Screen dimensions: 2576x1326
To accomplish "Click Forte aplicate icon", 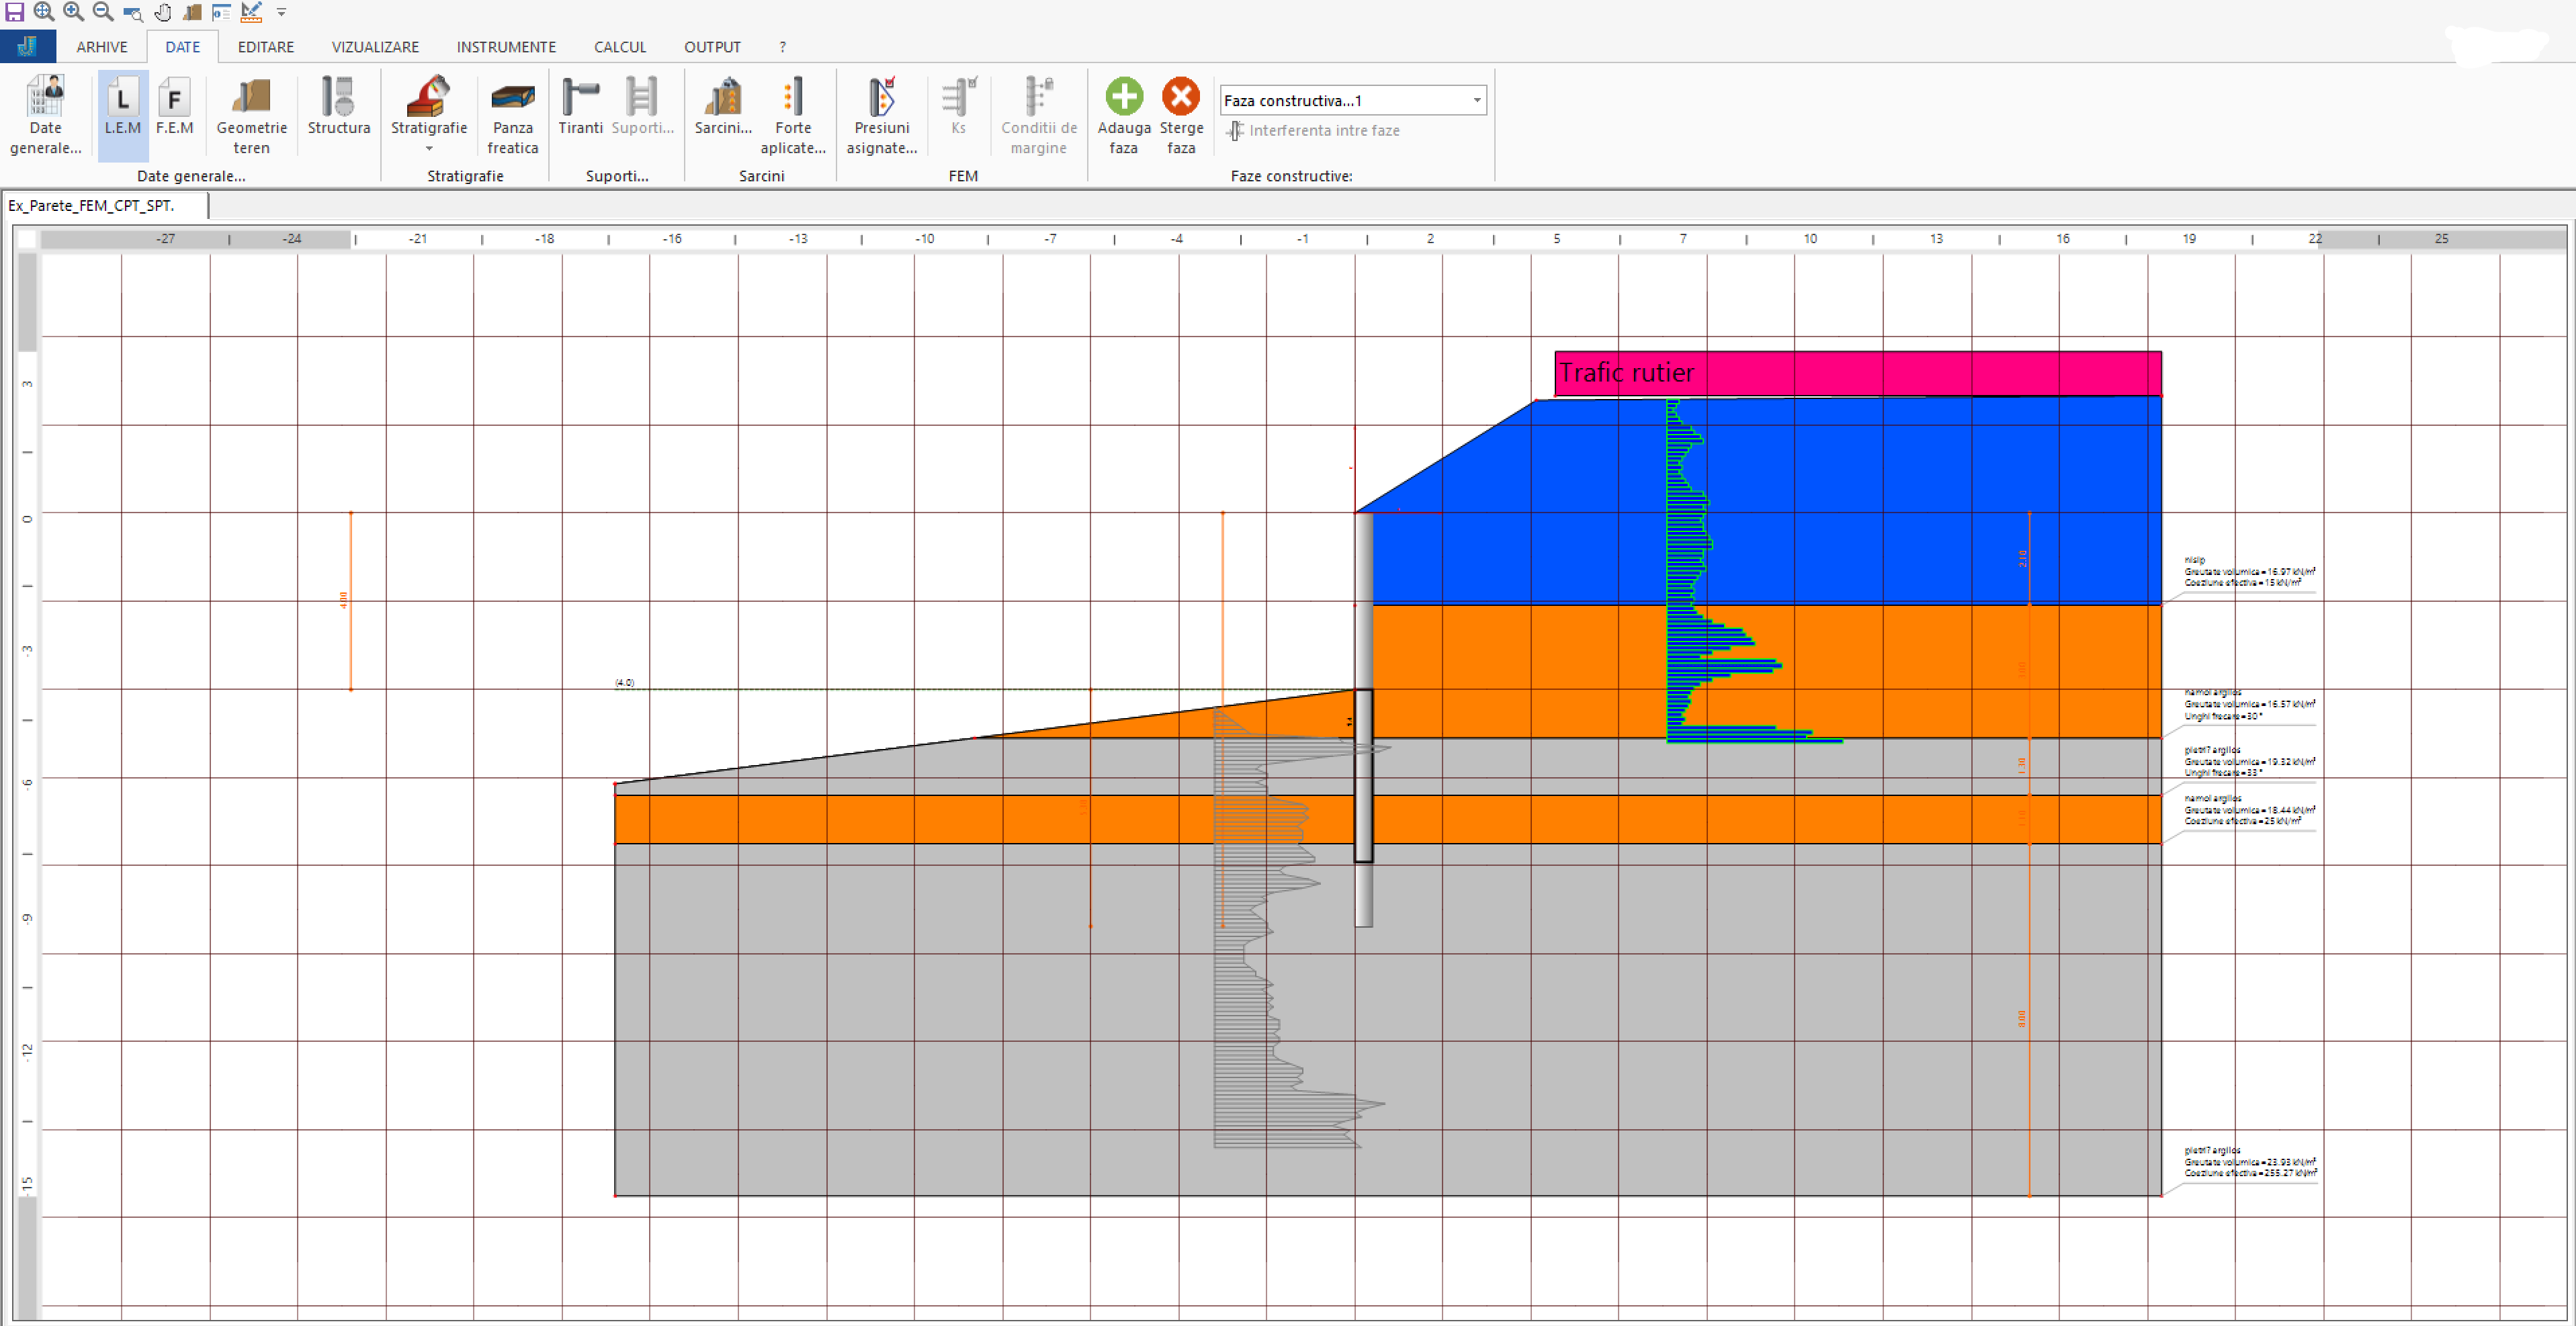I will click(792, 116).
